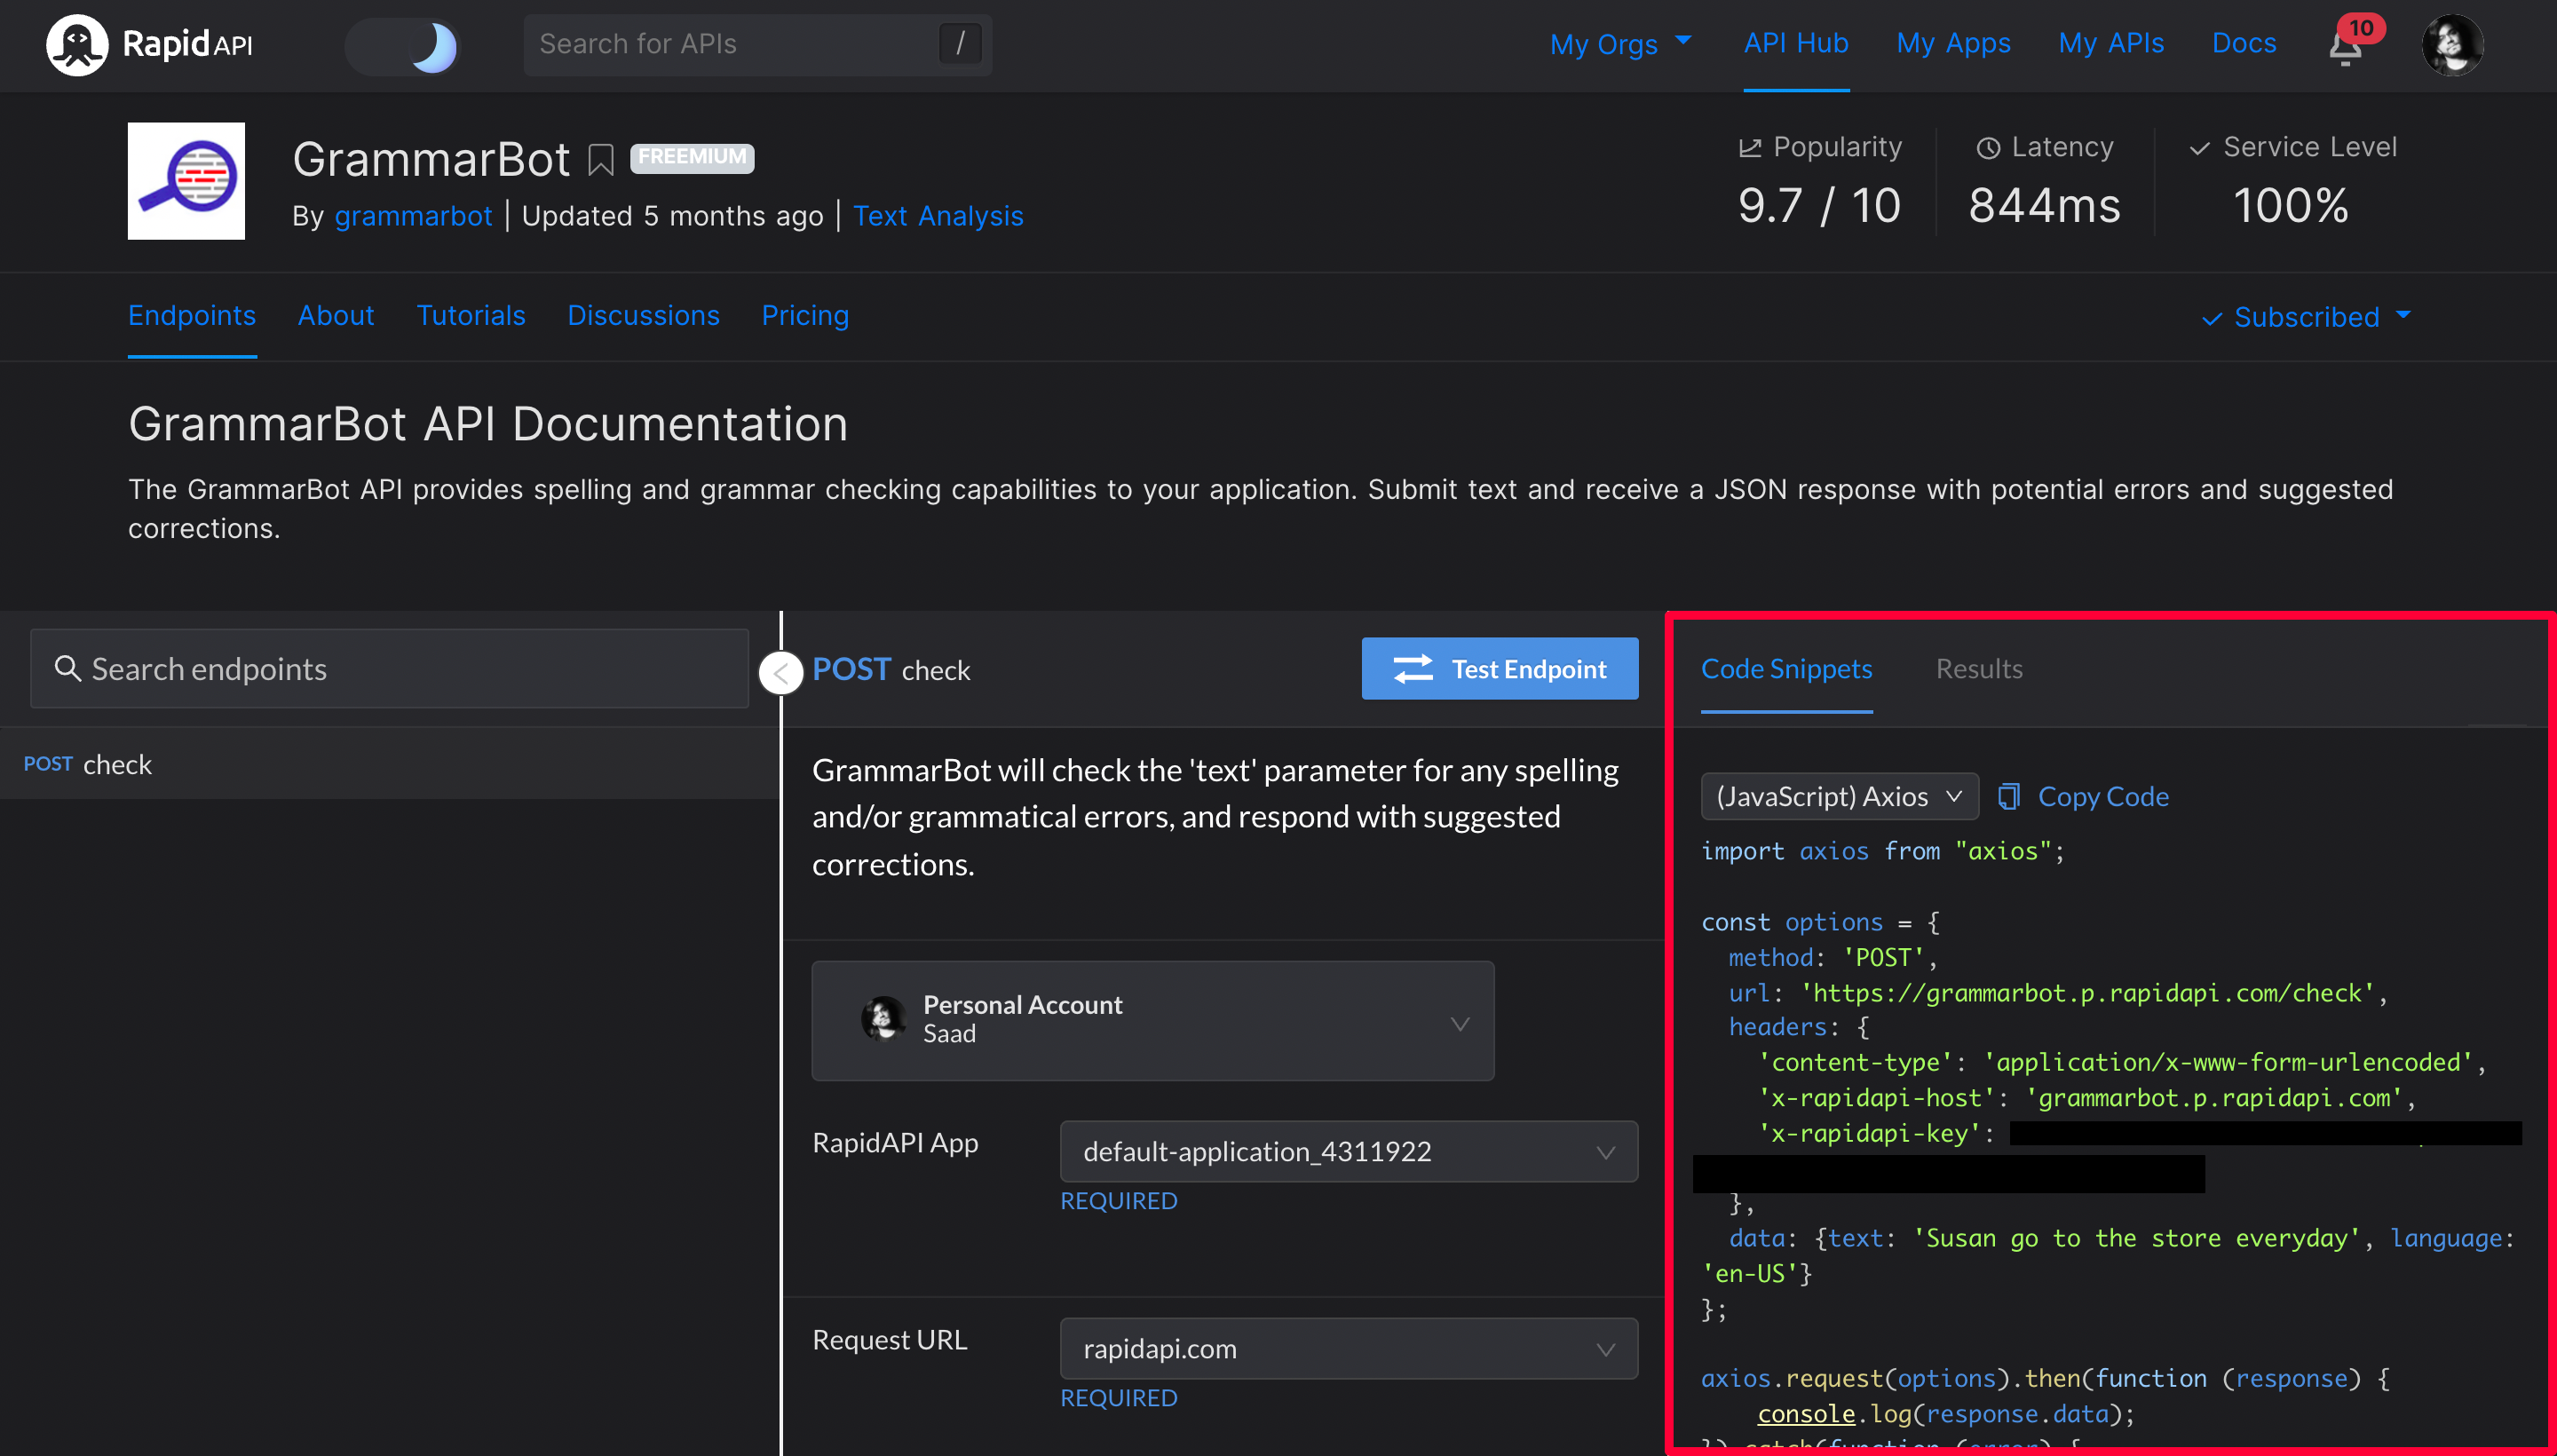The width and height of the screenshot is (2557, 1456).
Task: Click the search endpoints magnifier icon
Action: (x=67, y=669)
